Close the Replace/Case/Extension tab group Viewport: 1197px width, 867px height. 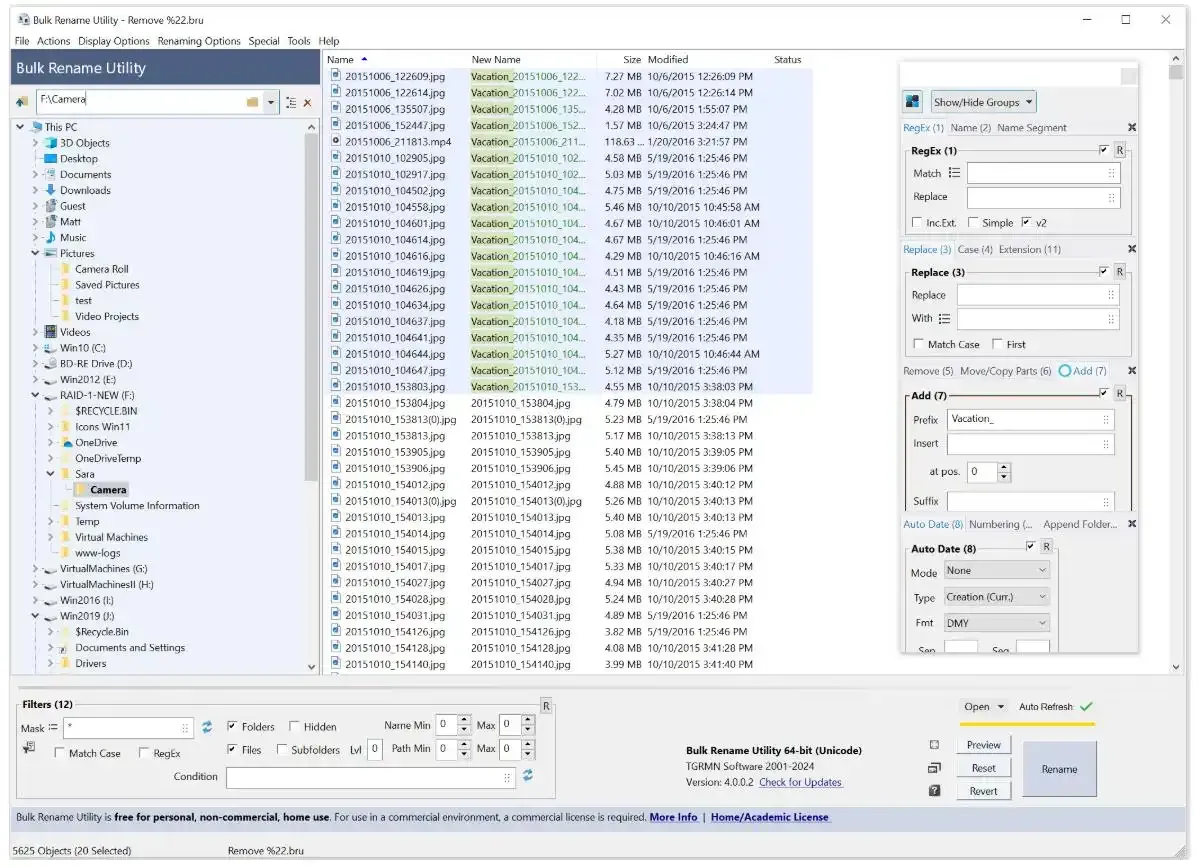[x=1132, y=250]
